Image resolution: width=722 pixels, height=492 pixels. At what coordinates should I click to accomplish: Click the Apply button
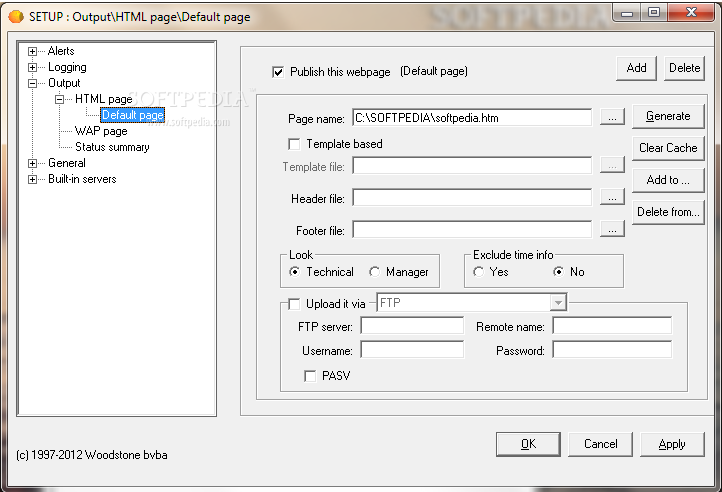point(672,444)
